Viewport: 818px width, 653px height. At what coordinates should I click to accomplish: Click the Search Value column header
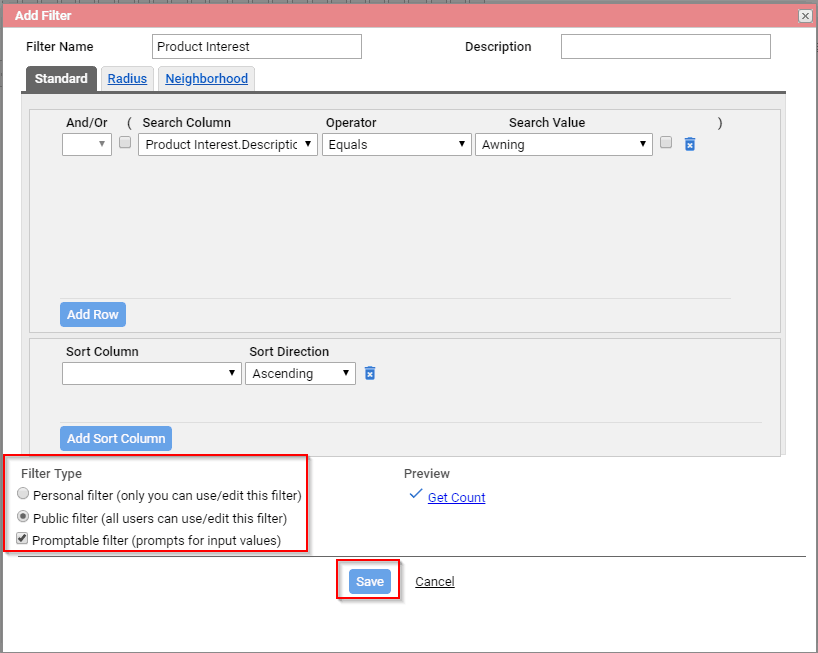click(547, 123)
